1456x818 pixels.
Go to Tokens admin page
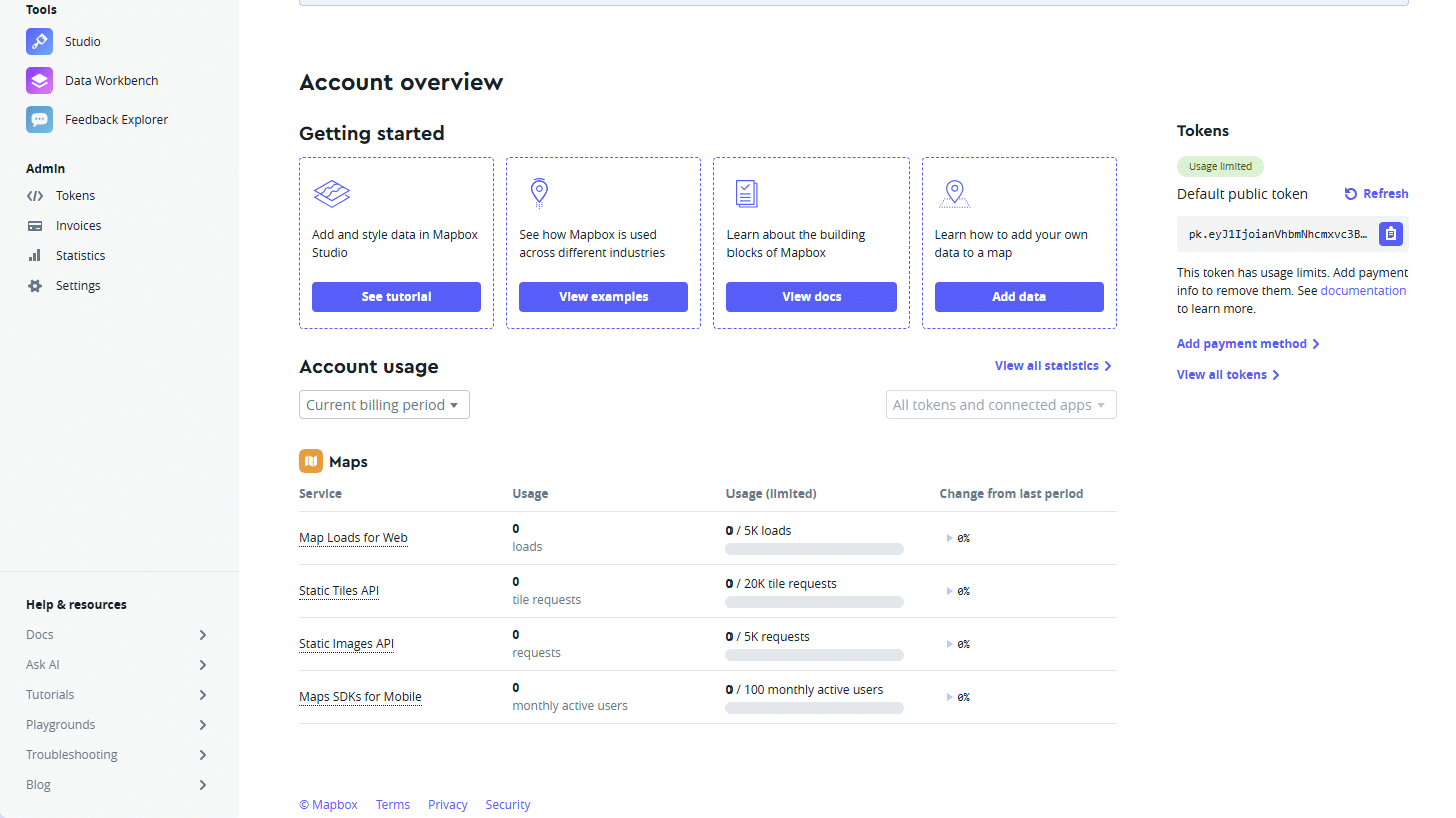point(76,196)
